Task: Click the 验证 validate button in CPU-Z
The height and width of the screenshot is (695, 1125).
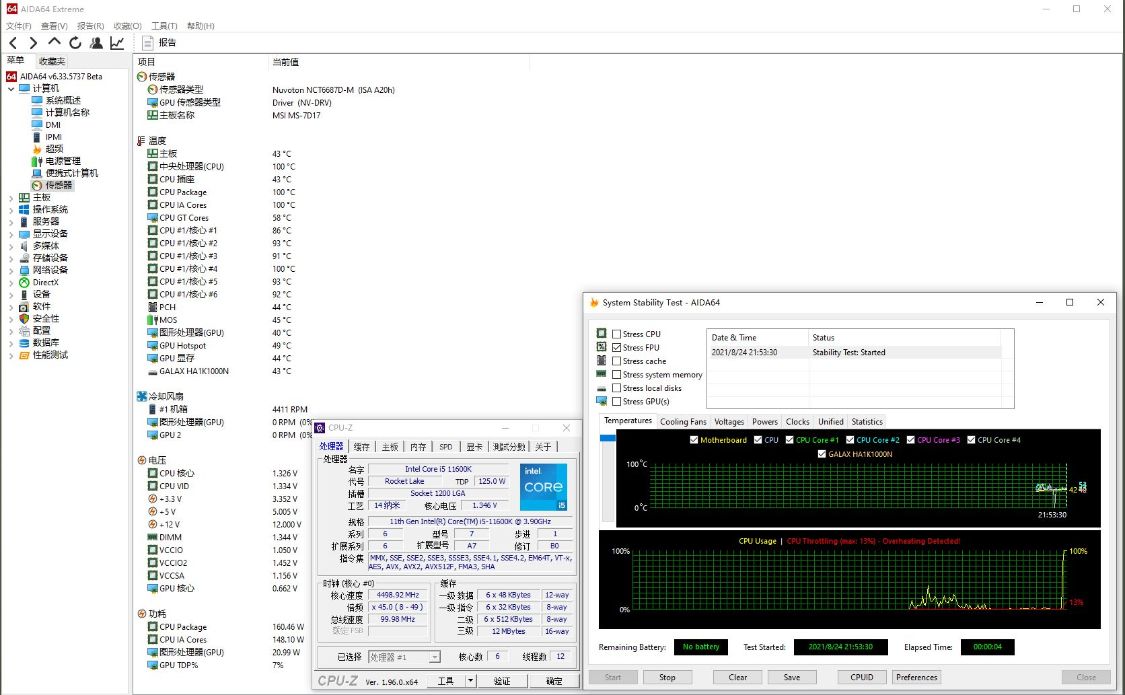Action: (502, 681)
